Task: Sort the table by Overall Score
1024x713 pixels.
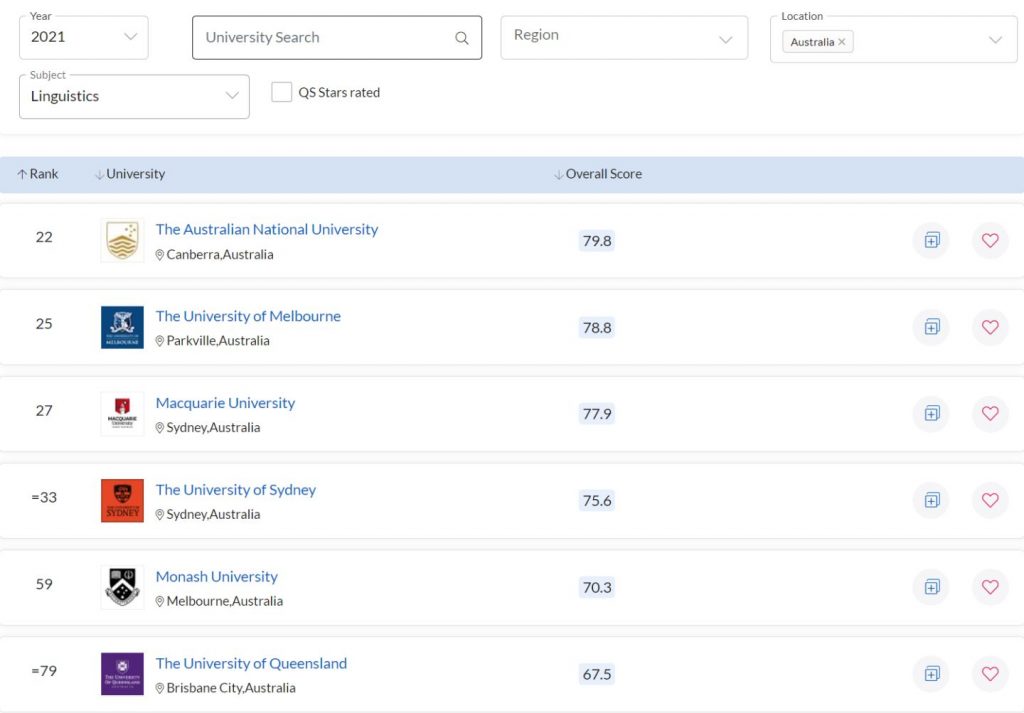Action: tap(598, 174)
